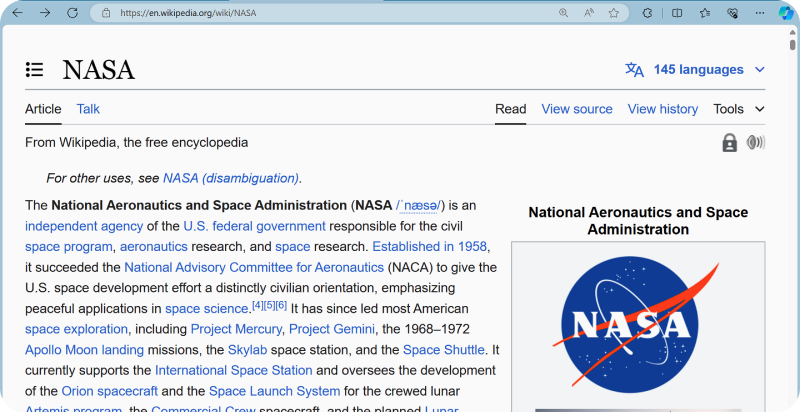This screenshot has width=800, height=412.
Task: Open the table of contents sidebar icon
Action: 35,70
